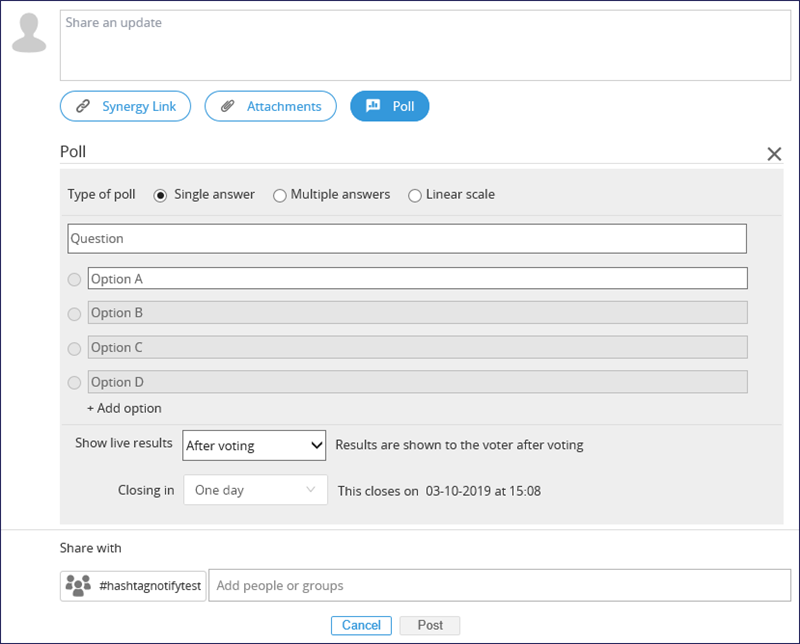Open the Show live results dropdown
800x644 pixels.
click(x=254, y=446)
